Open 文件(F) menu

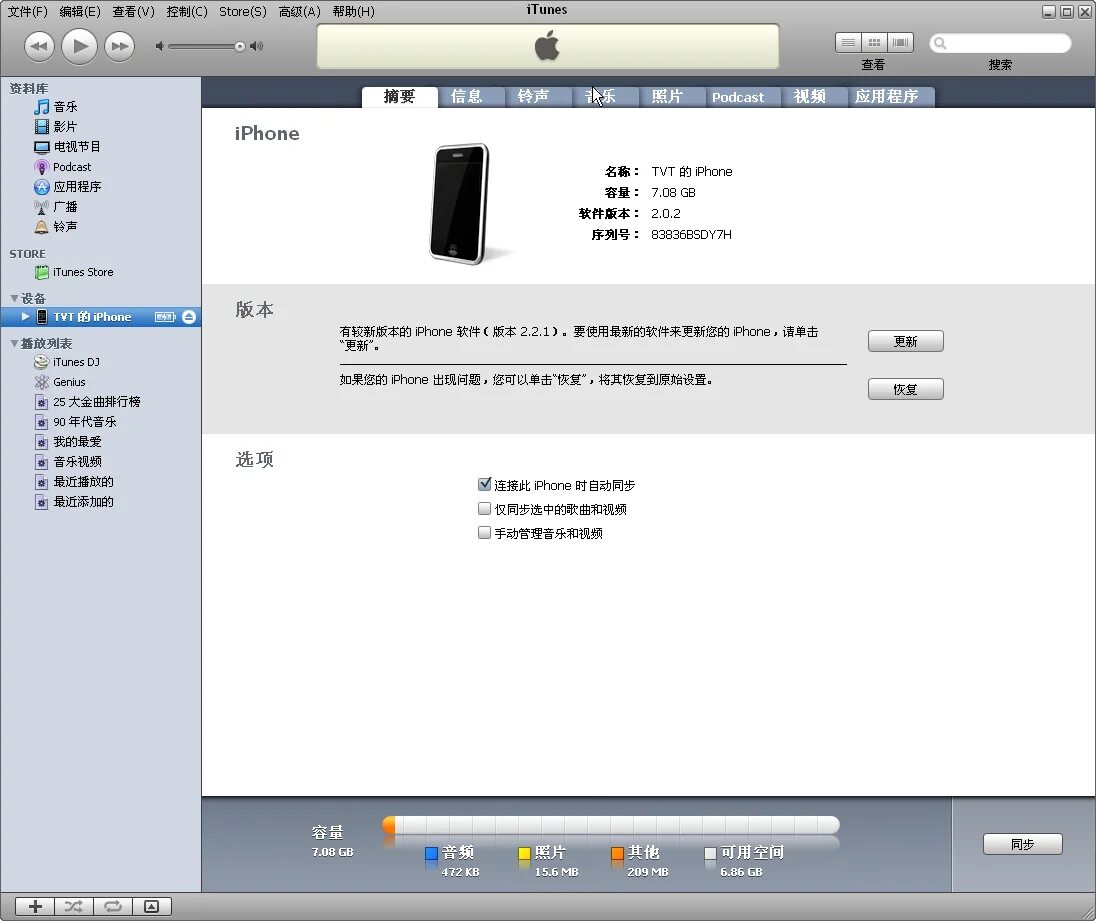pyautogui.click(x=27, y=12)
